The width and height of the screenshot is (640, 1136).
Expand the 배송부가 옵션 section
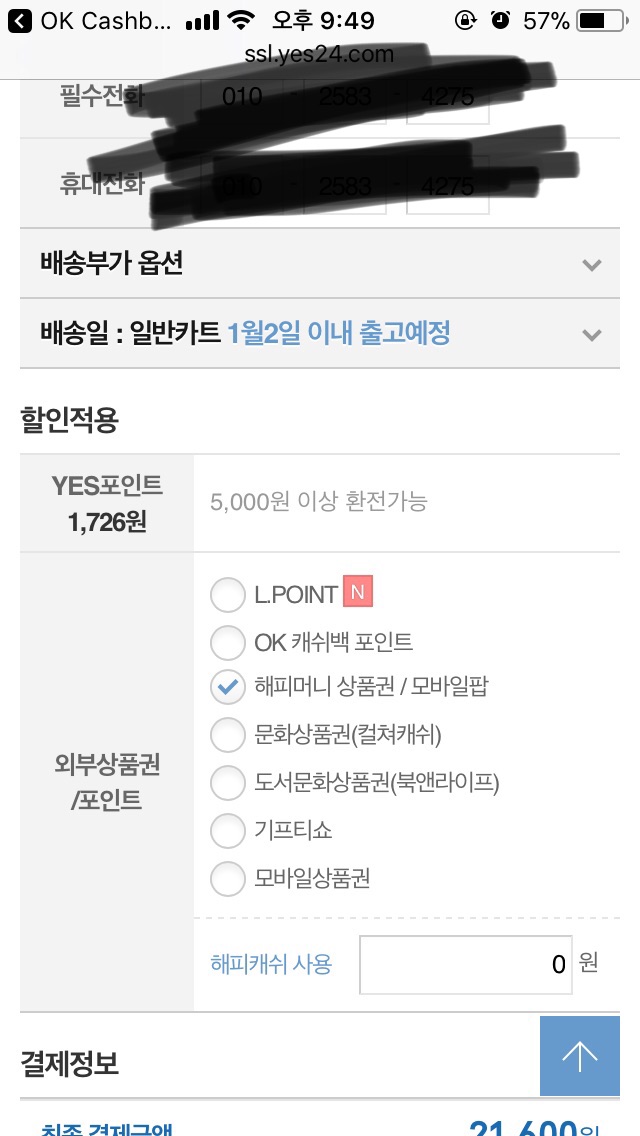[592, 264]
